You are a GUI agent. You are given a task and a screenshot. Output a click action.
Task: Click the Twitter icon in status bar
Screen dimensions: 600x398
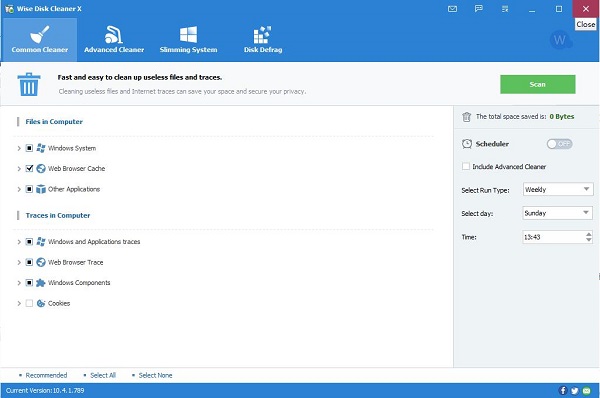pyautogui.click(x=575, y=390)
